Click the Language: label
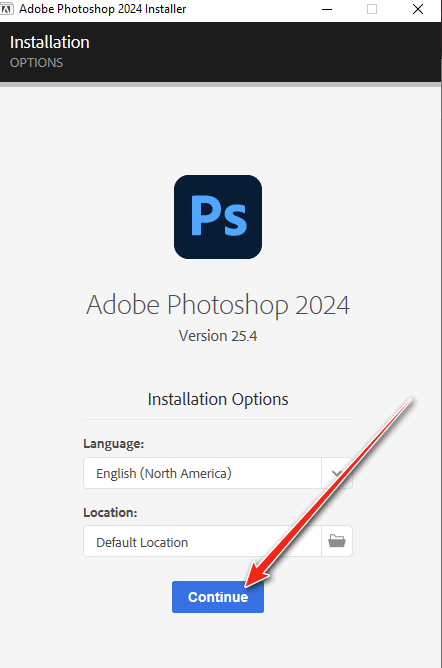This screenshot has height=668, width=442. pyautogui.click(x=114, y=443)
